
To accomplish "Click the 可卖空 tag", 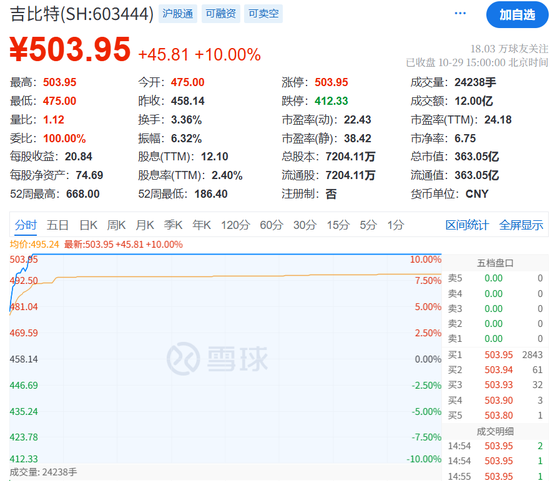I will [x=263, y=14].
